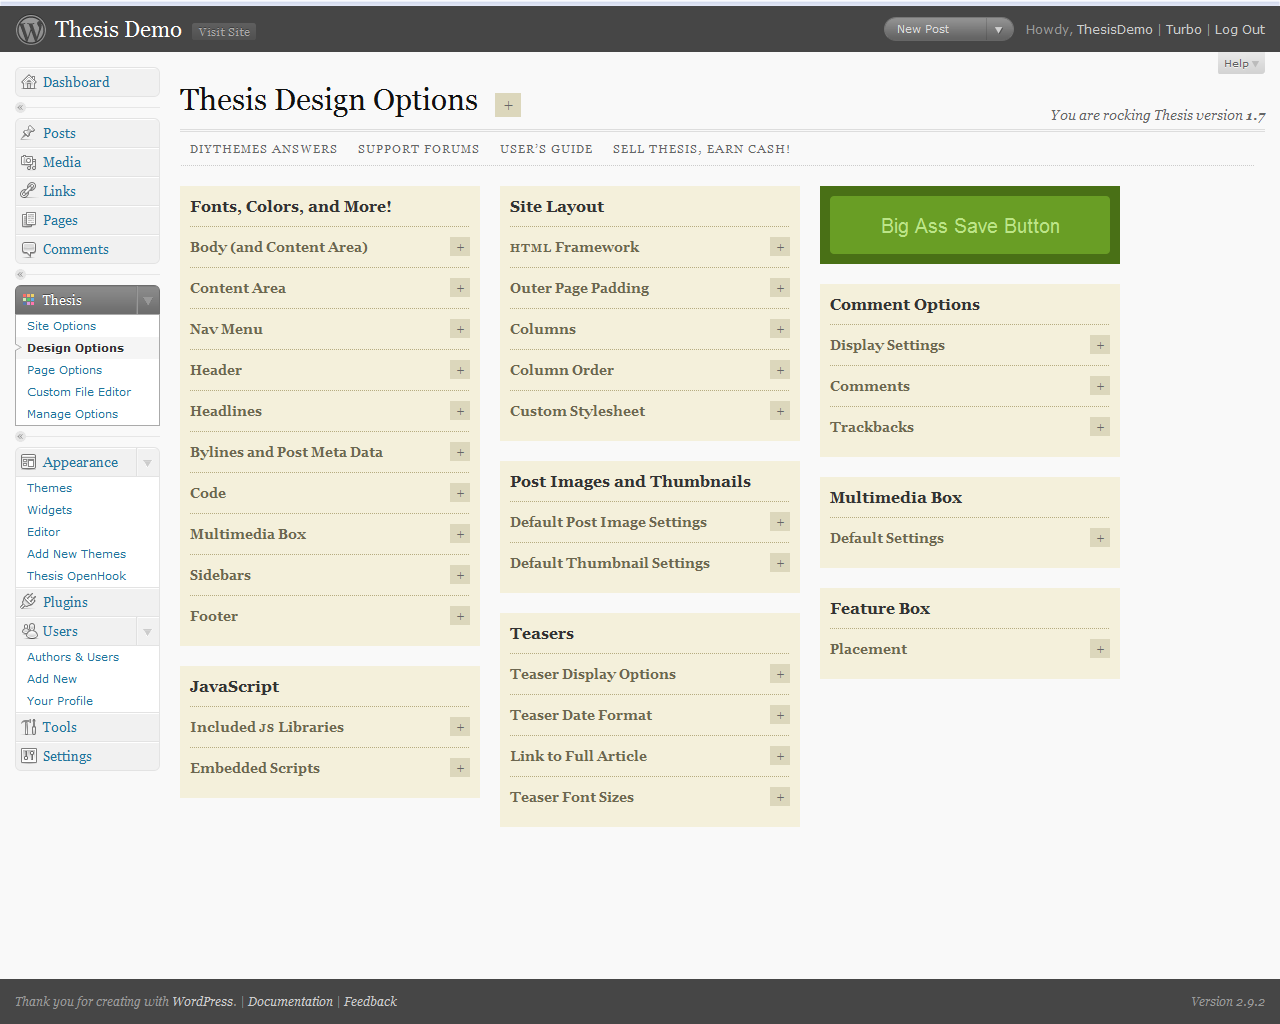1280x1024 pixels.
Task: Click the Settings icon in sidebar
Action: click(29, 756)
